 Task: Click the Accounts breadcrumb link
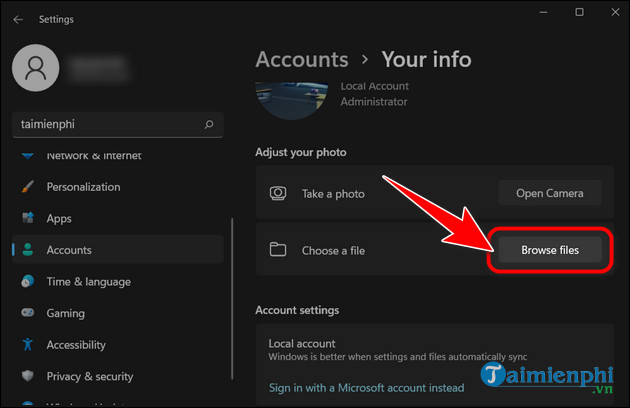click(x=302, y=59)
